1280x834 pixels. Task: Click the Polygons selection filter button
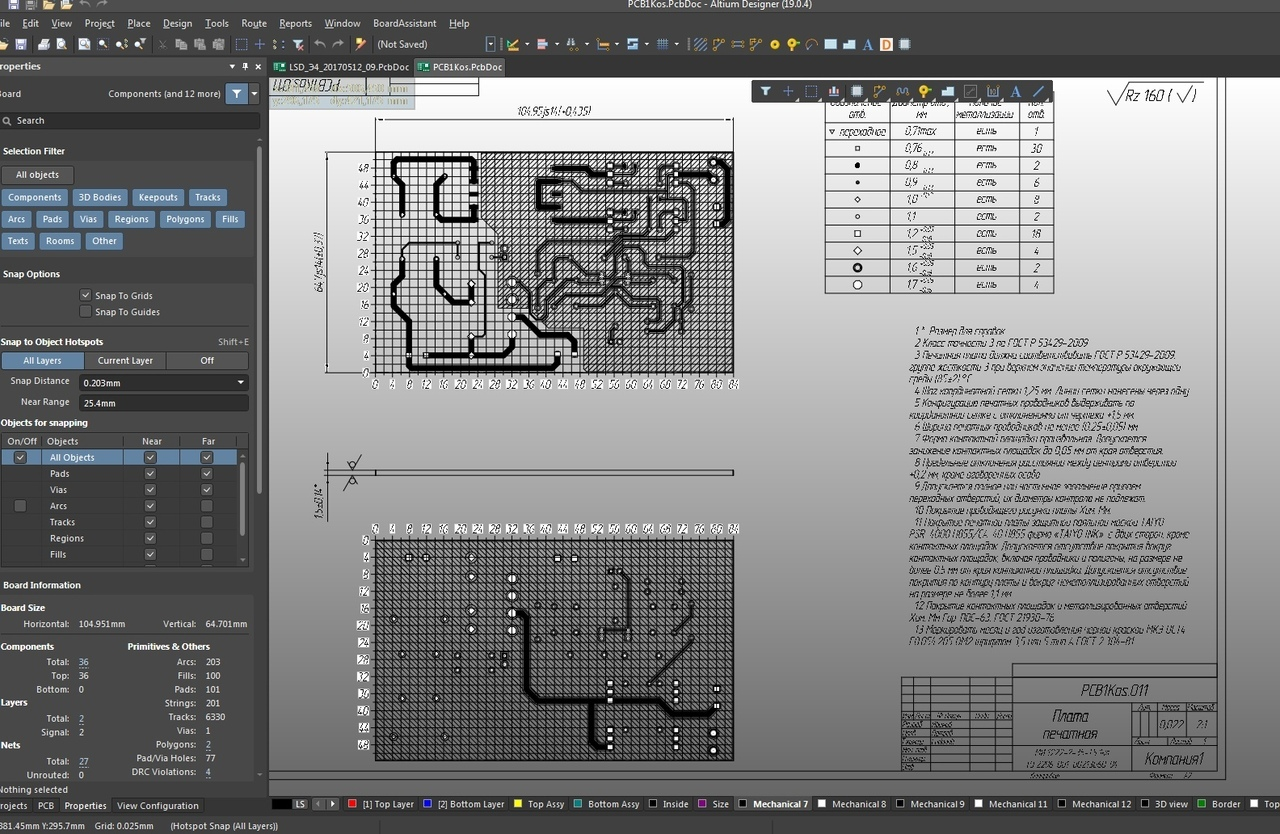click(x=185, y=219)
